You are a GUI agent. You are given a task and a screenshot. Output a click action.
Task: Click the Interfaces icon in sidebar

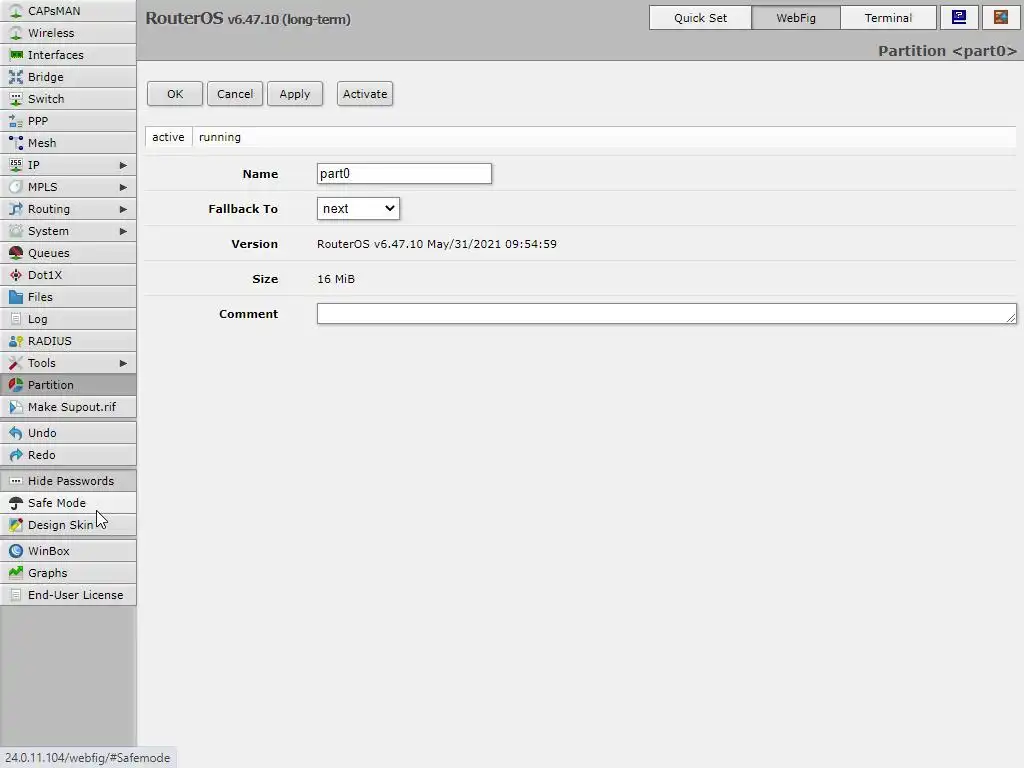[x=16, y=55]
